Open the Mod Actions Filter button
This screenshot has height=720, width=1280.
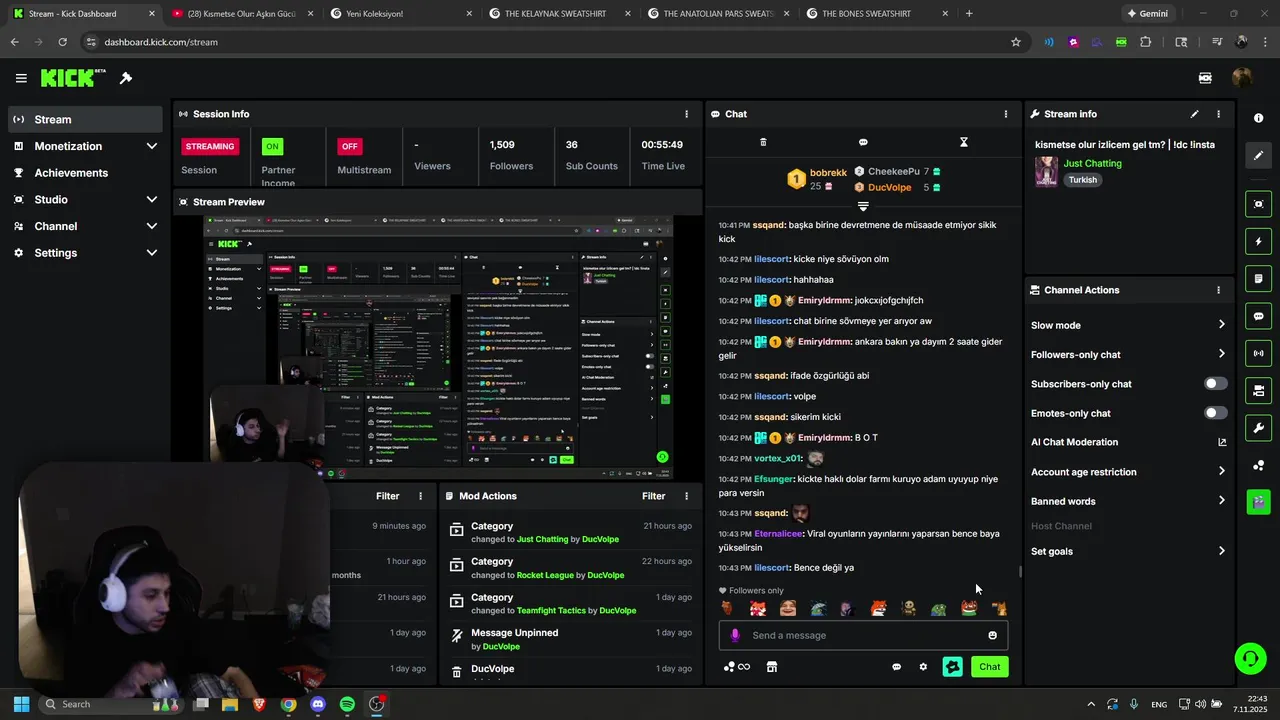click(654, 496)
